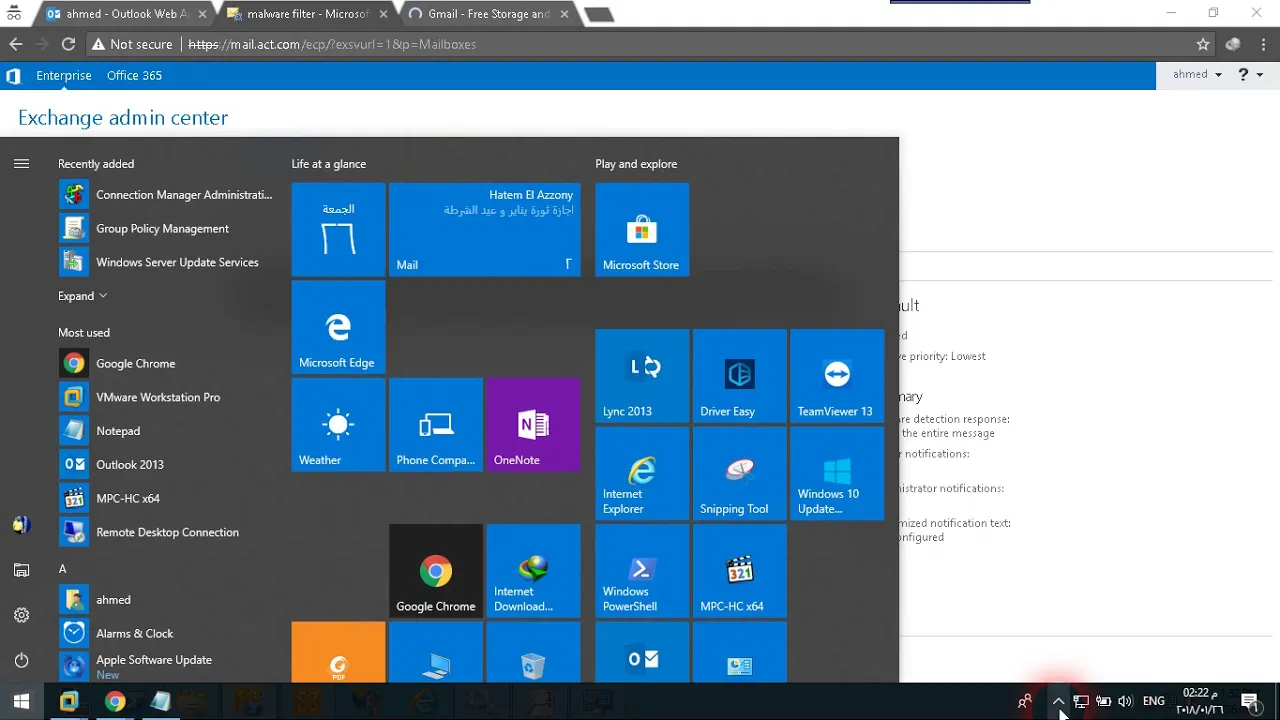Reload the current Chrome page
Viewport: 1280px width, 720px height.
[x=68, y=44]
